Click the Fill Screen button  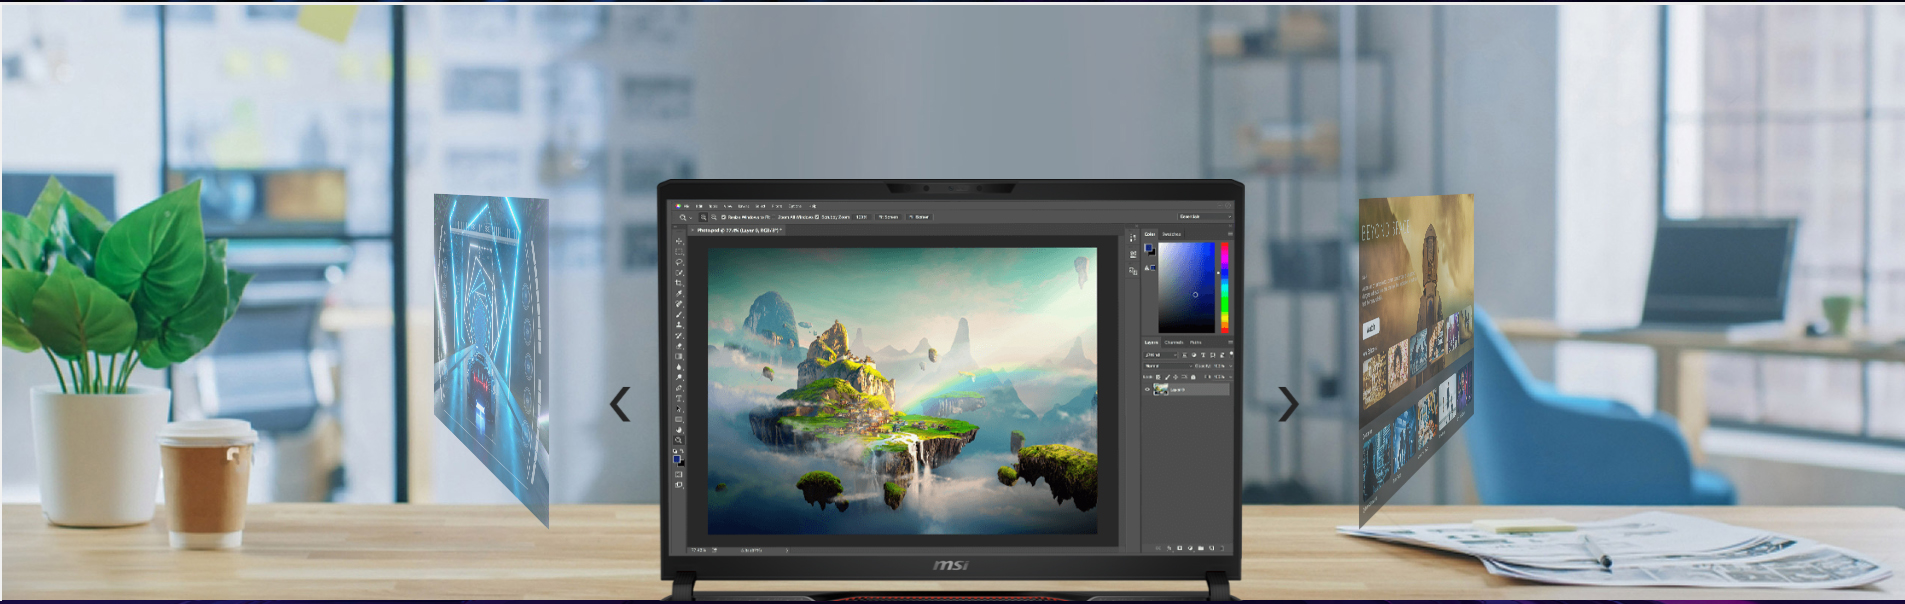coord(920,217)
